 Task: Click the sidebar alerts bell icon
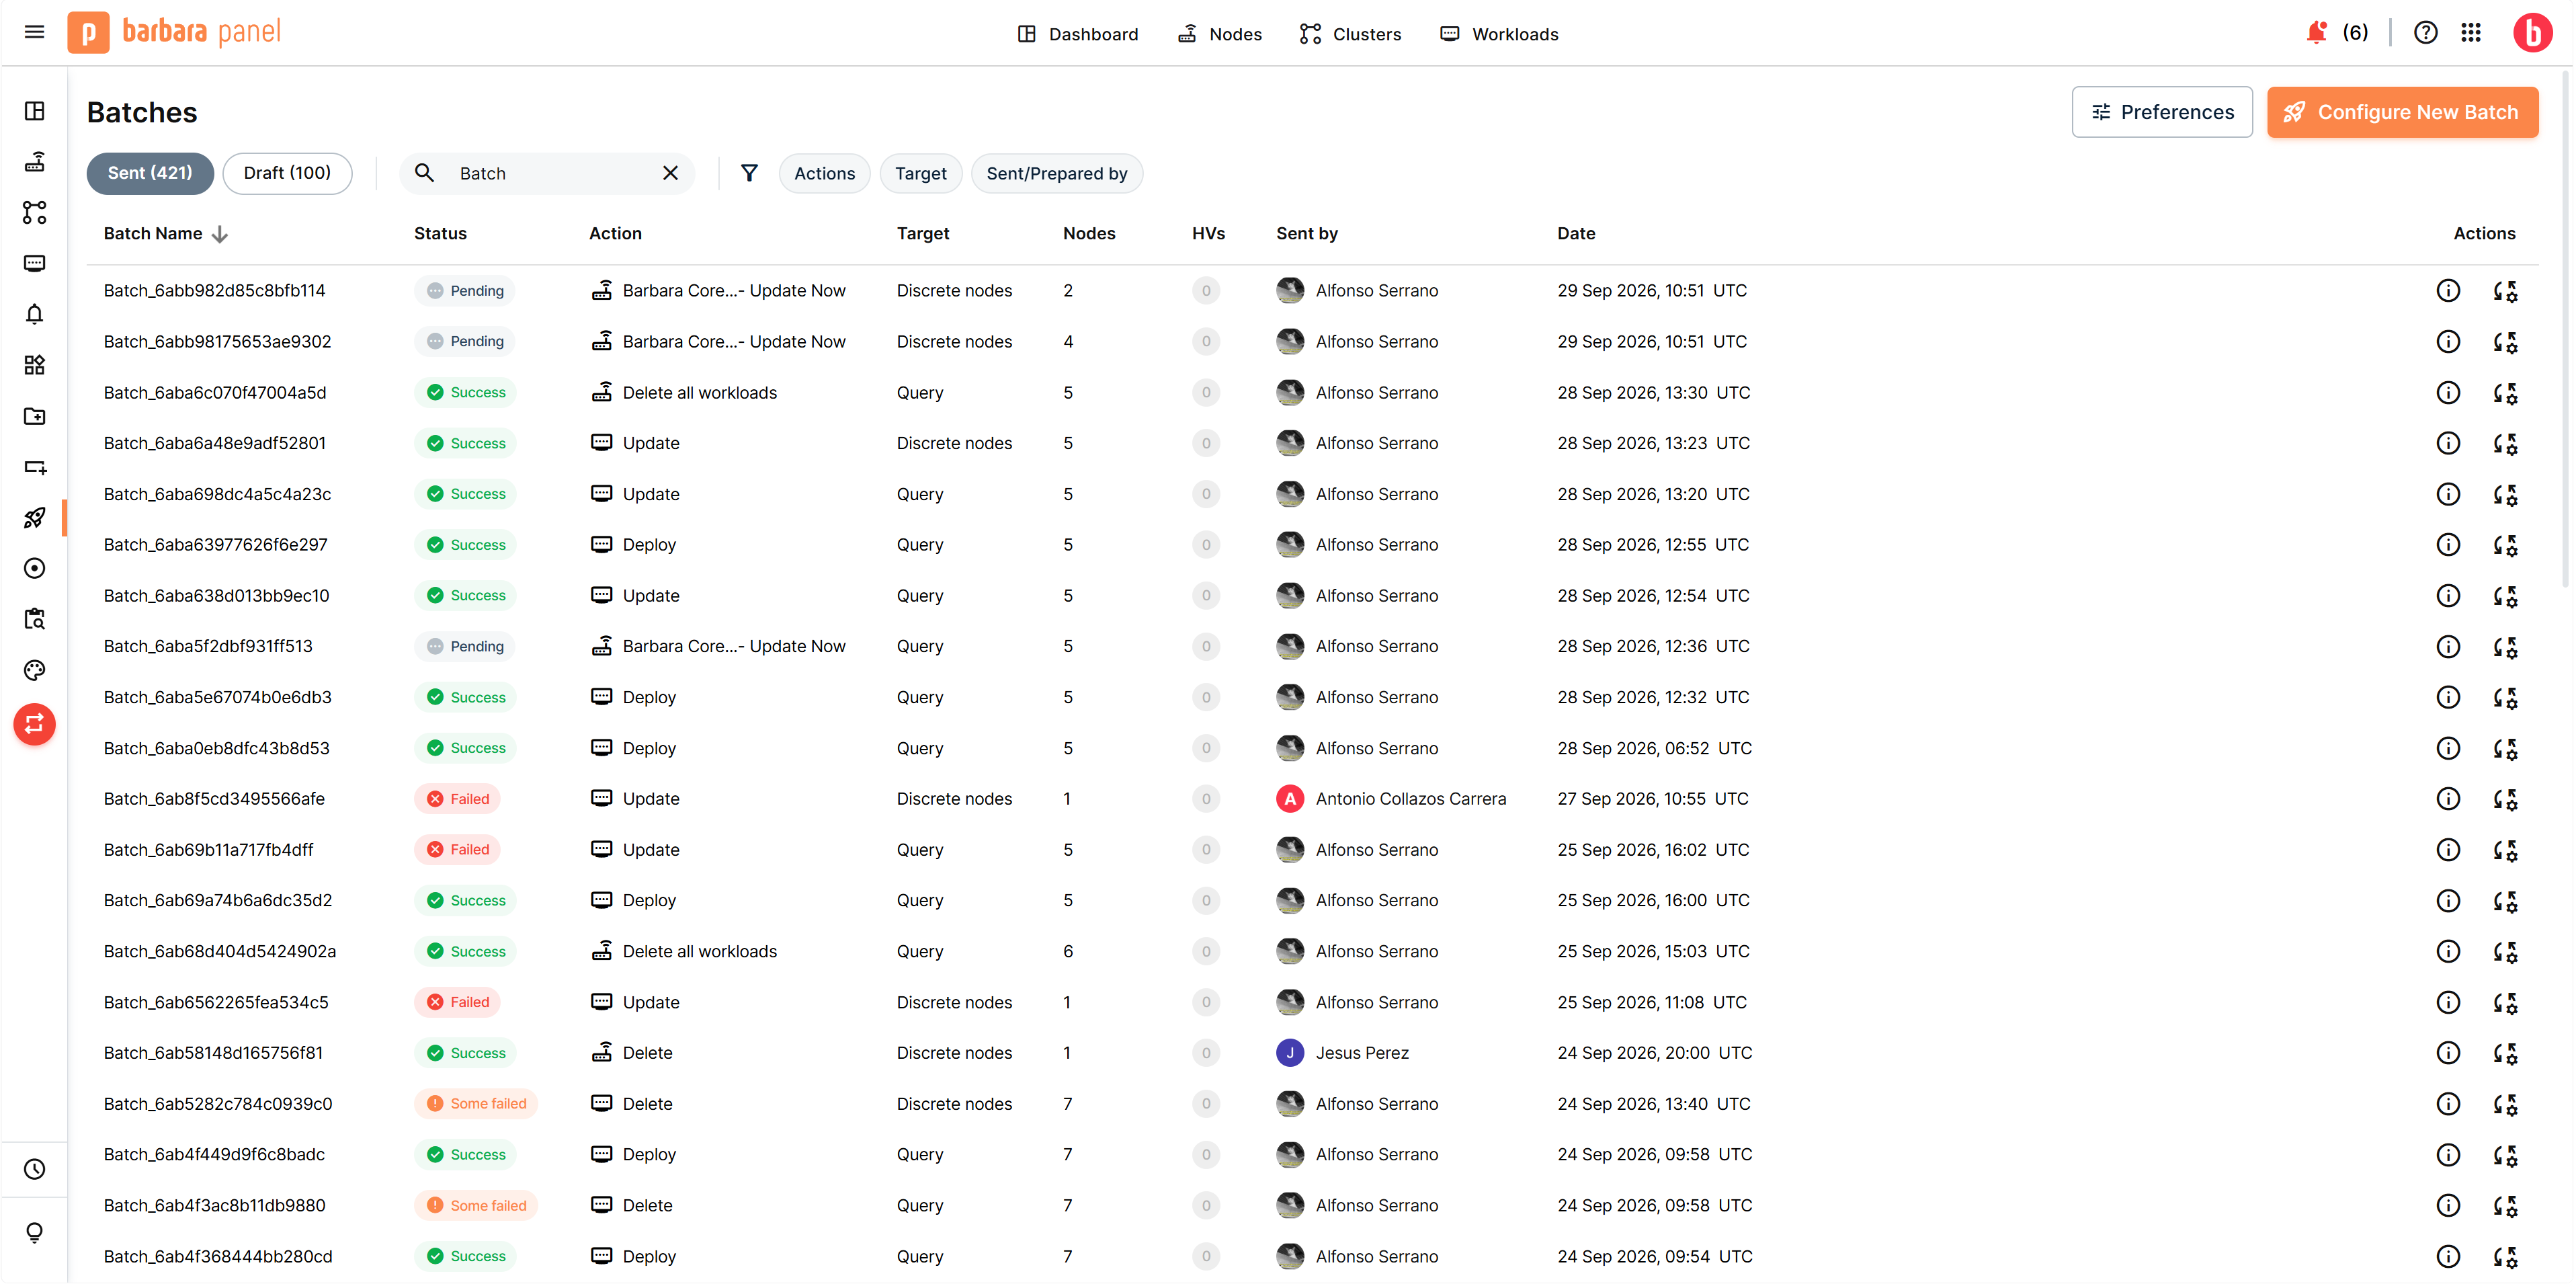point(34,314)
